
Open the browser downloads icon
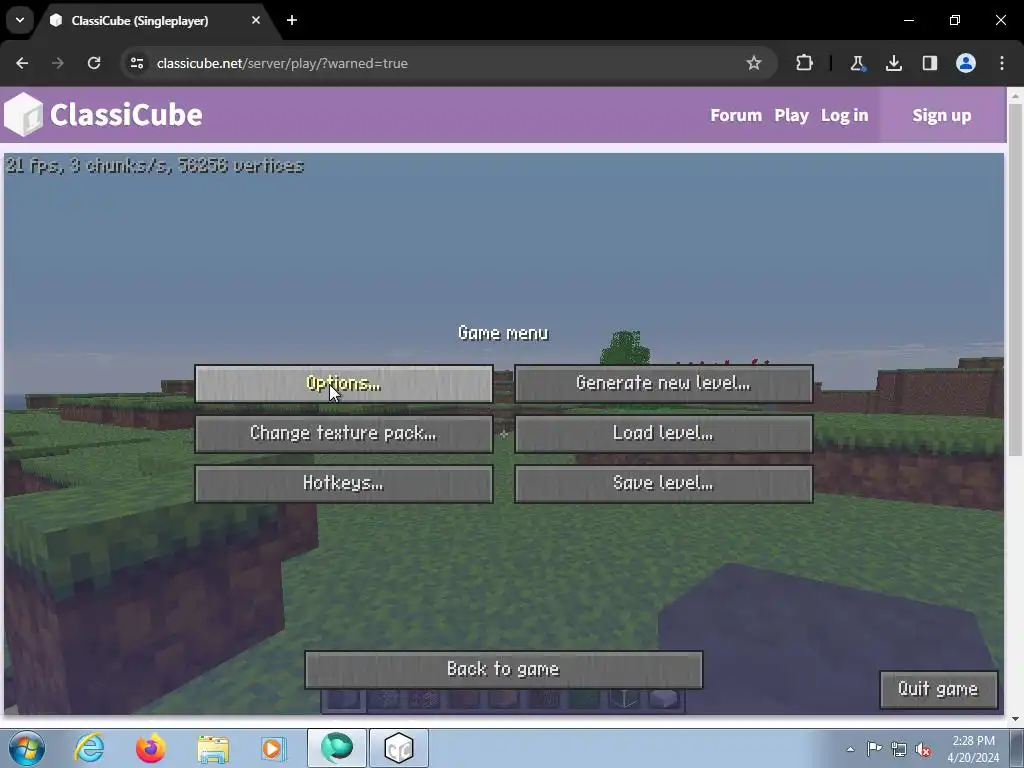coord(893,63)
